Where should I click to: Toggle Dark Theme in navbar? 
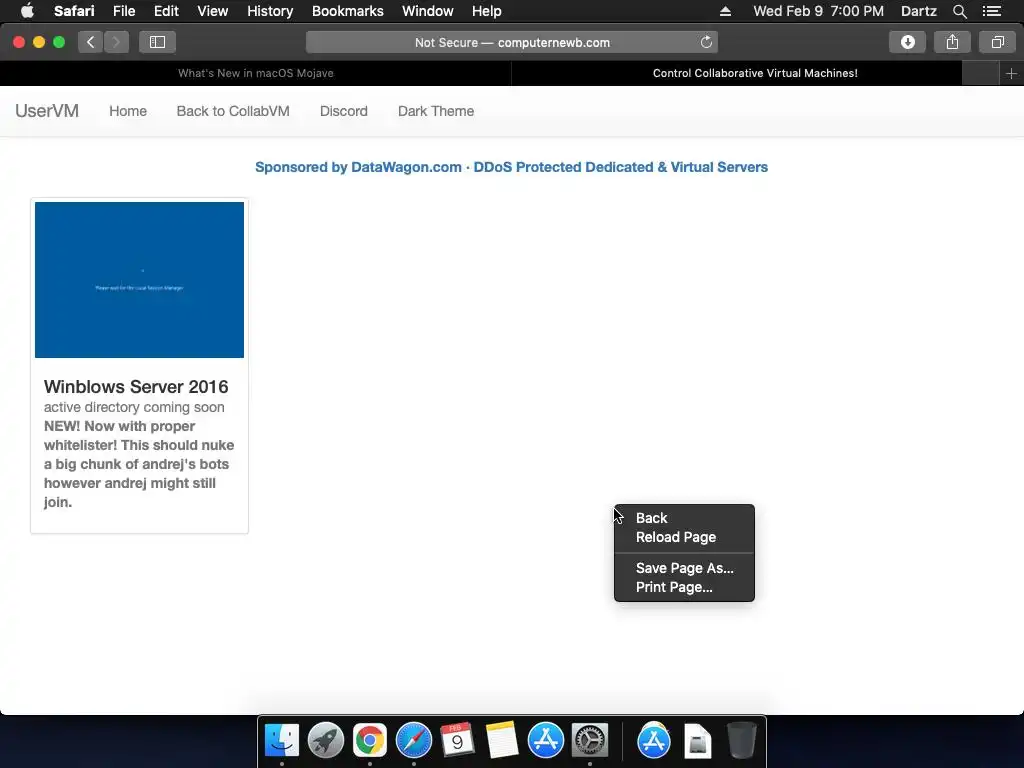point(436,111)
